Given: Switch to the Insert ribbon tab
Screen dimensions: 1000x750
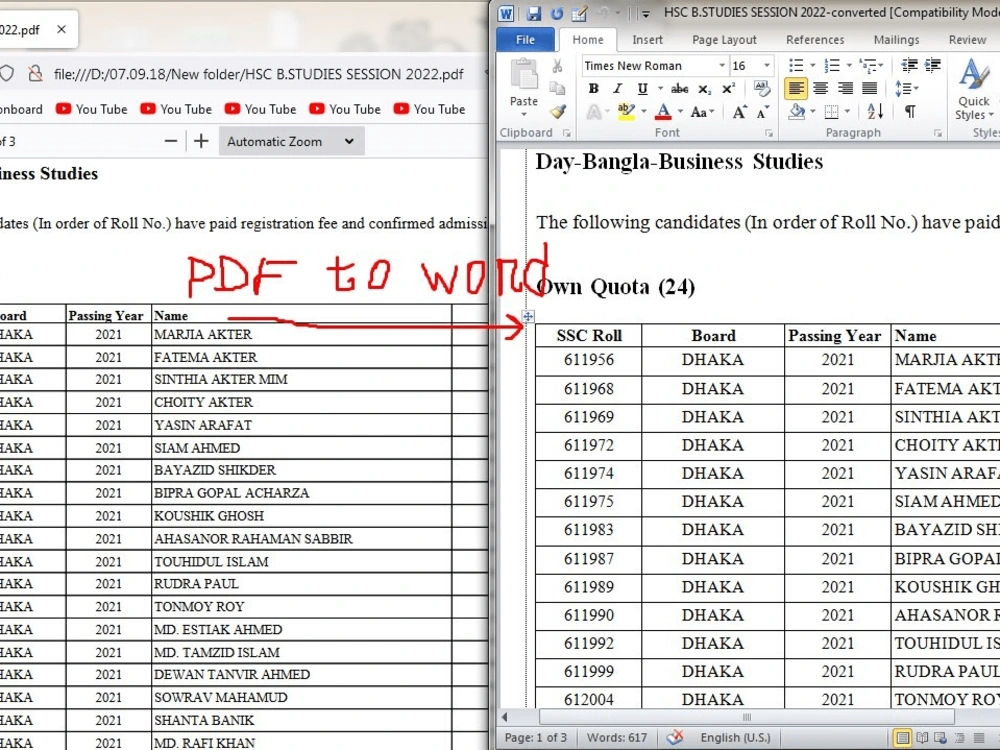Looking at the screenshot, I should (647, 40).
